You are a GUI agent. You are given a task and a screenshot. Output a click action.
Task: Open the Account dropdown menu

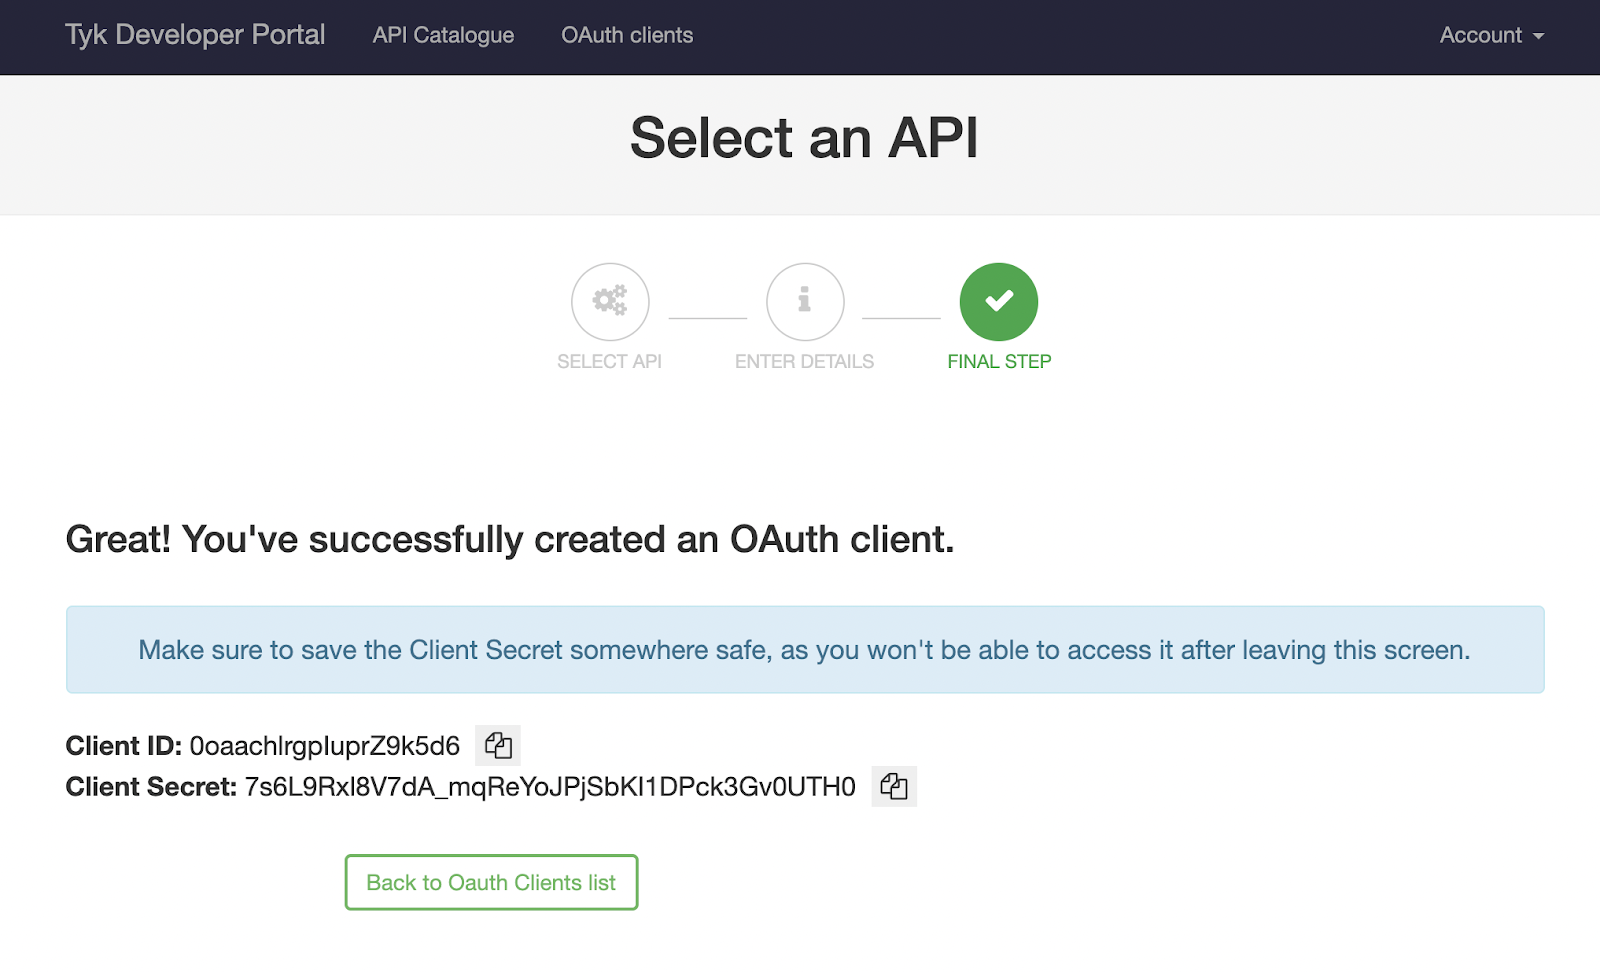tap(1492, 35)
